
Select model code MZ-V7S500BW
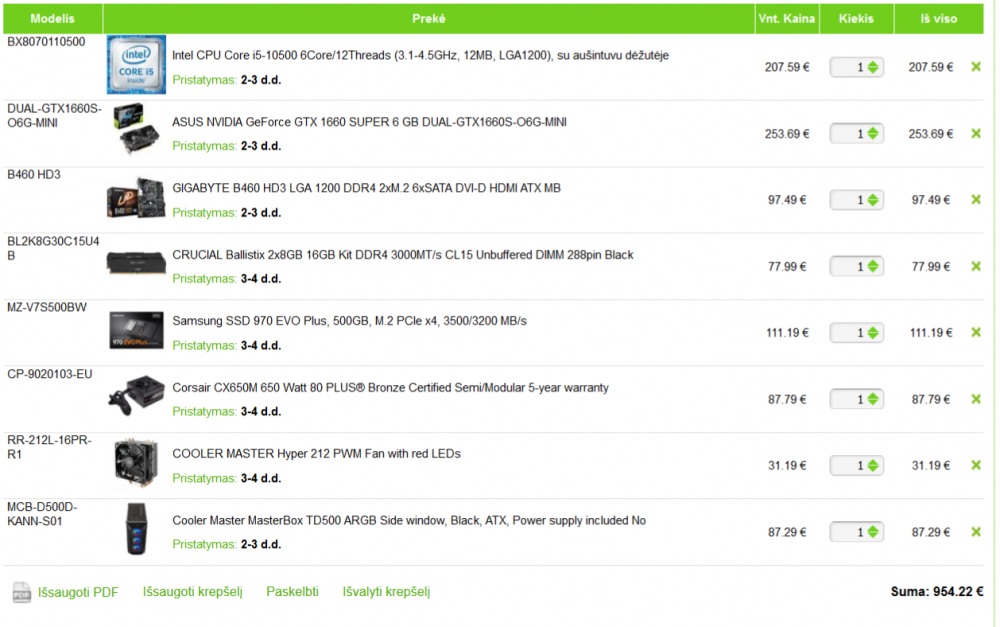tap(47, 307)
